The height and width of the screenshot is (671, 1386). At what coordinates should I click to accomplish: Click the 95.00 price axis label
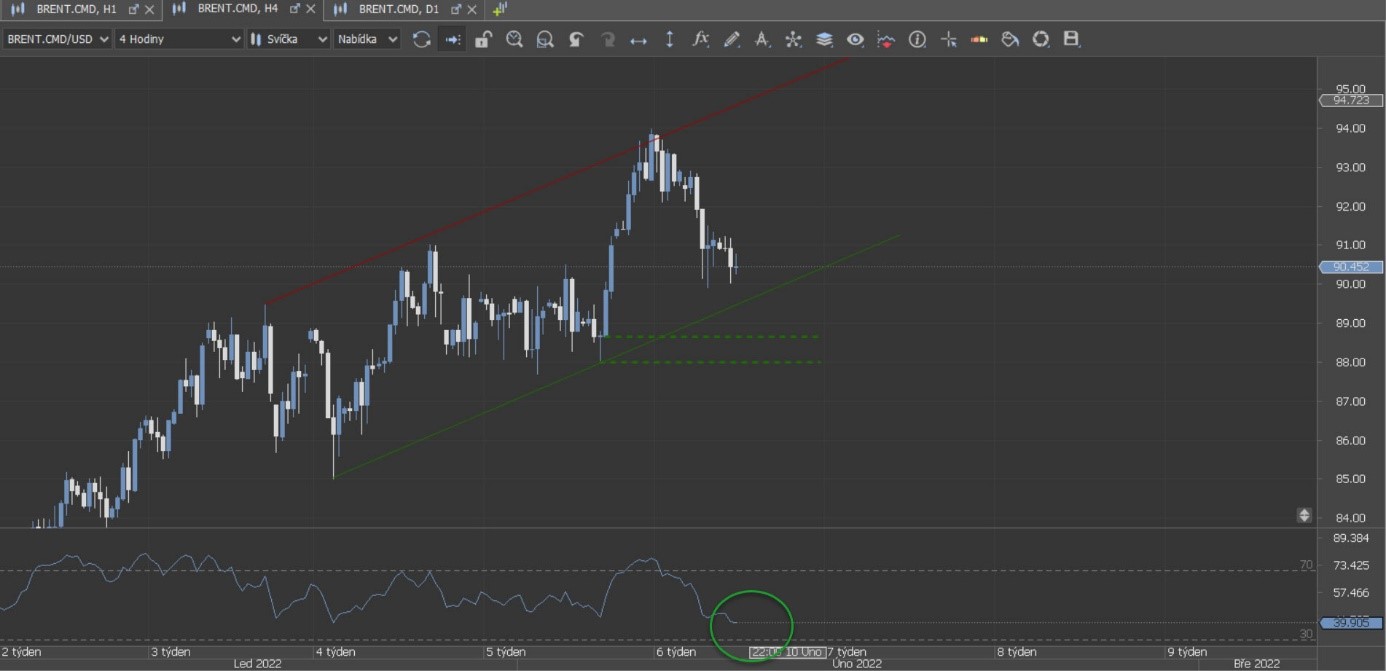coord(1350,89)
